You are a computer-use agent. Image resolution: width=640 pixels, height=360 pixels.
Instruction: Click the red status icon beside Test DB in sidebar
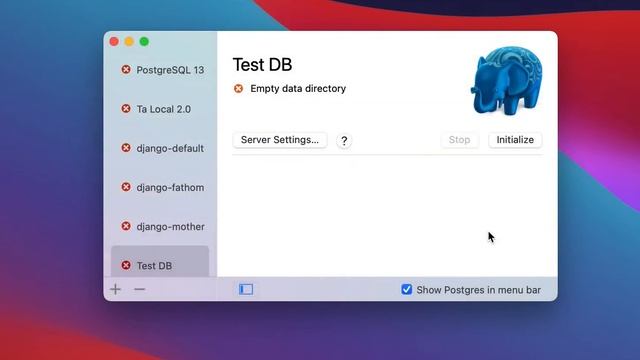click(126, 265)
